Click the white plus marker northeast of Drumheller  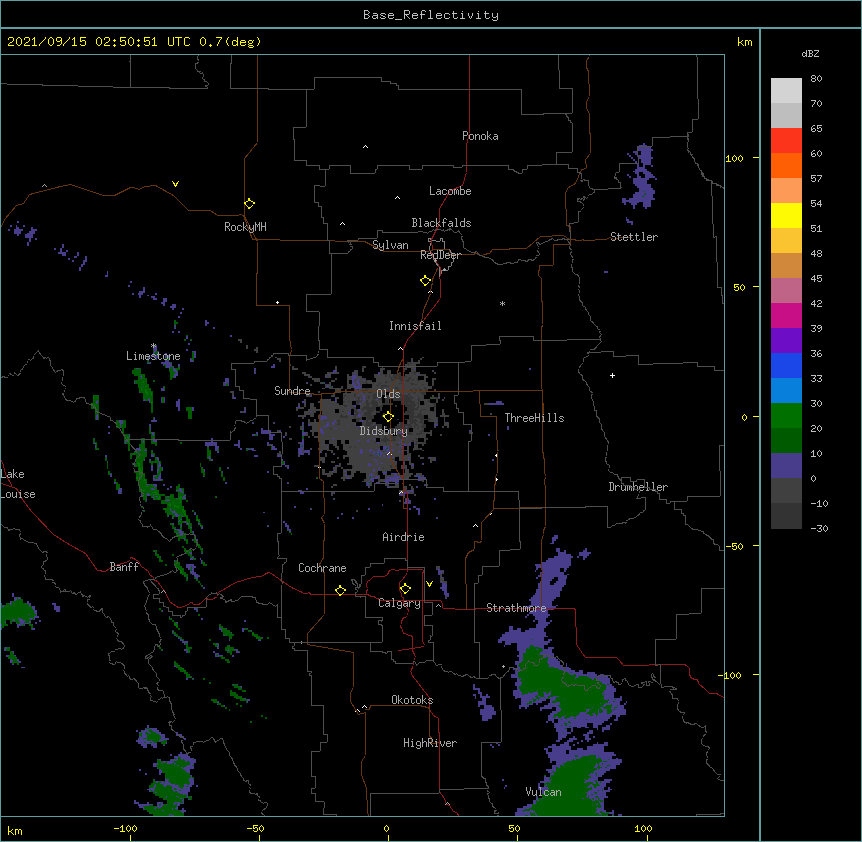point(612,375)
